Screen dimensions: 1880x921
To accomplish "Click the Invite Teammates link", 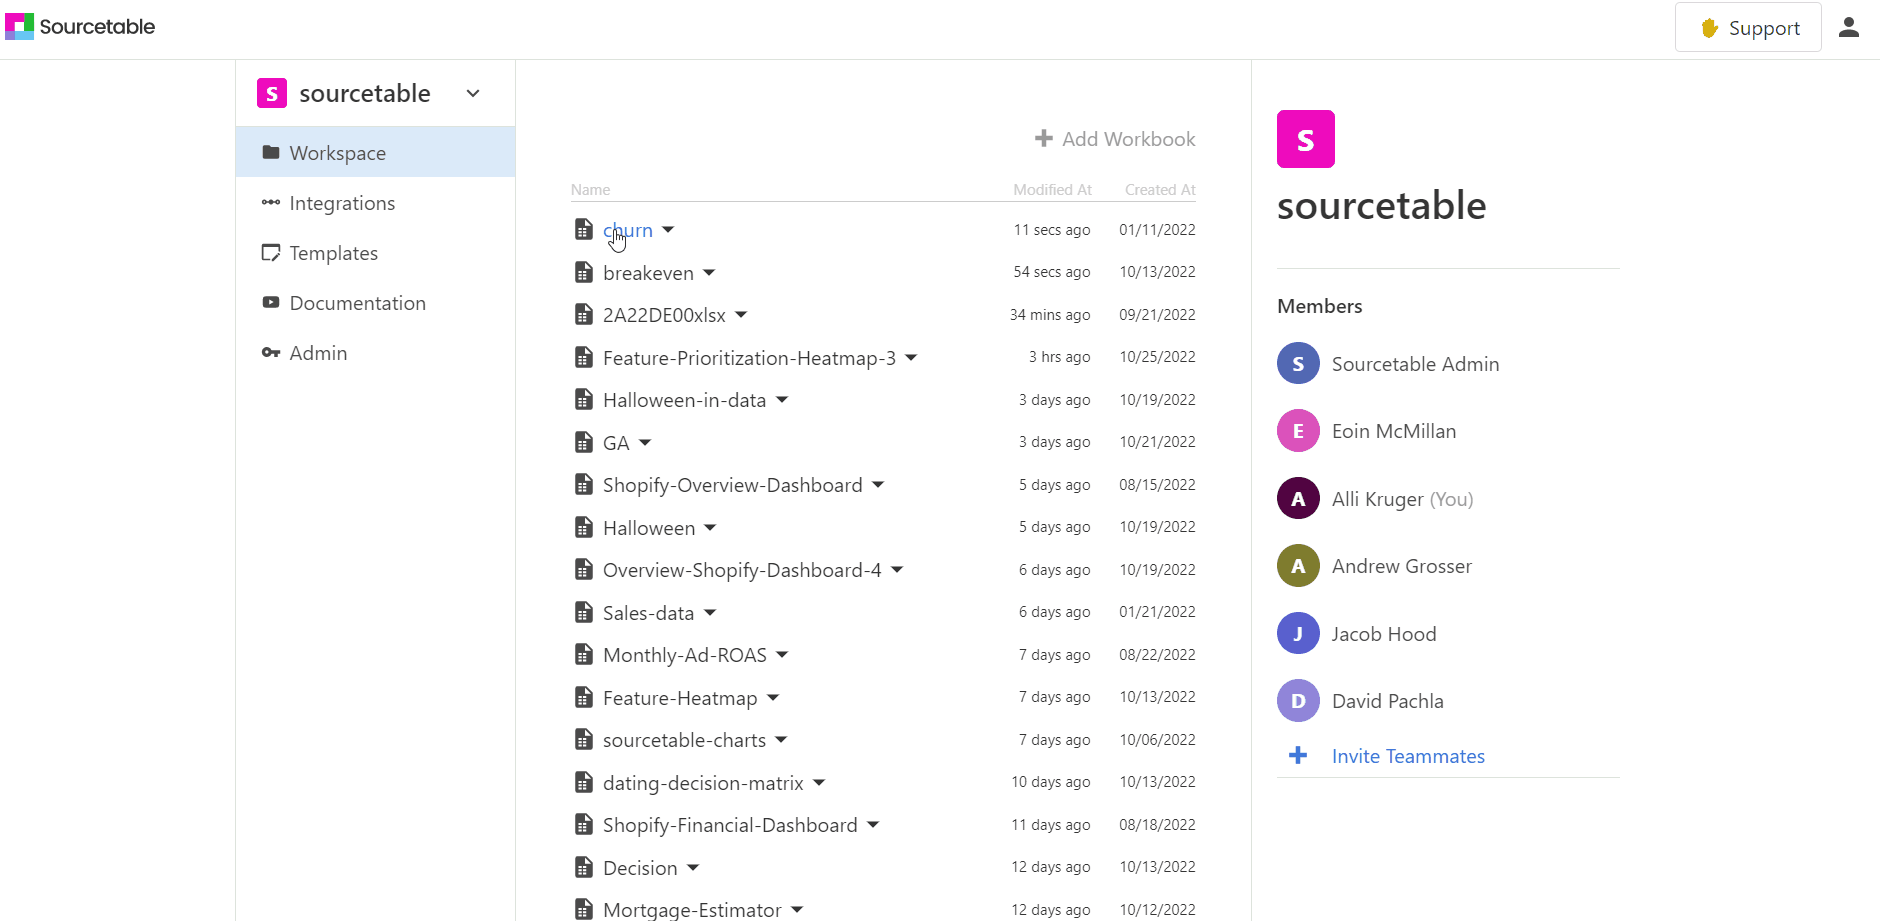I will pos(1407,756).
